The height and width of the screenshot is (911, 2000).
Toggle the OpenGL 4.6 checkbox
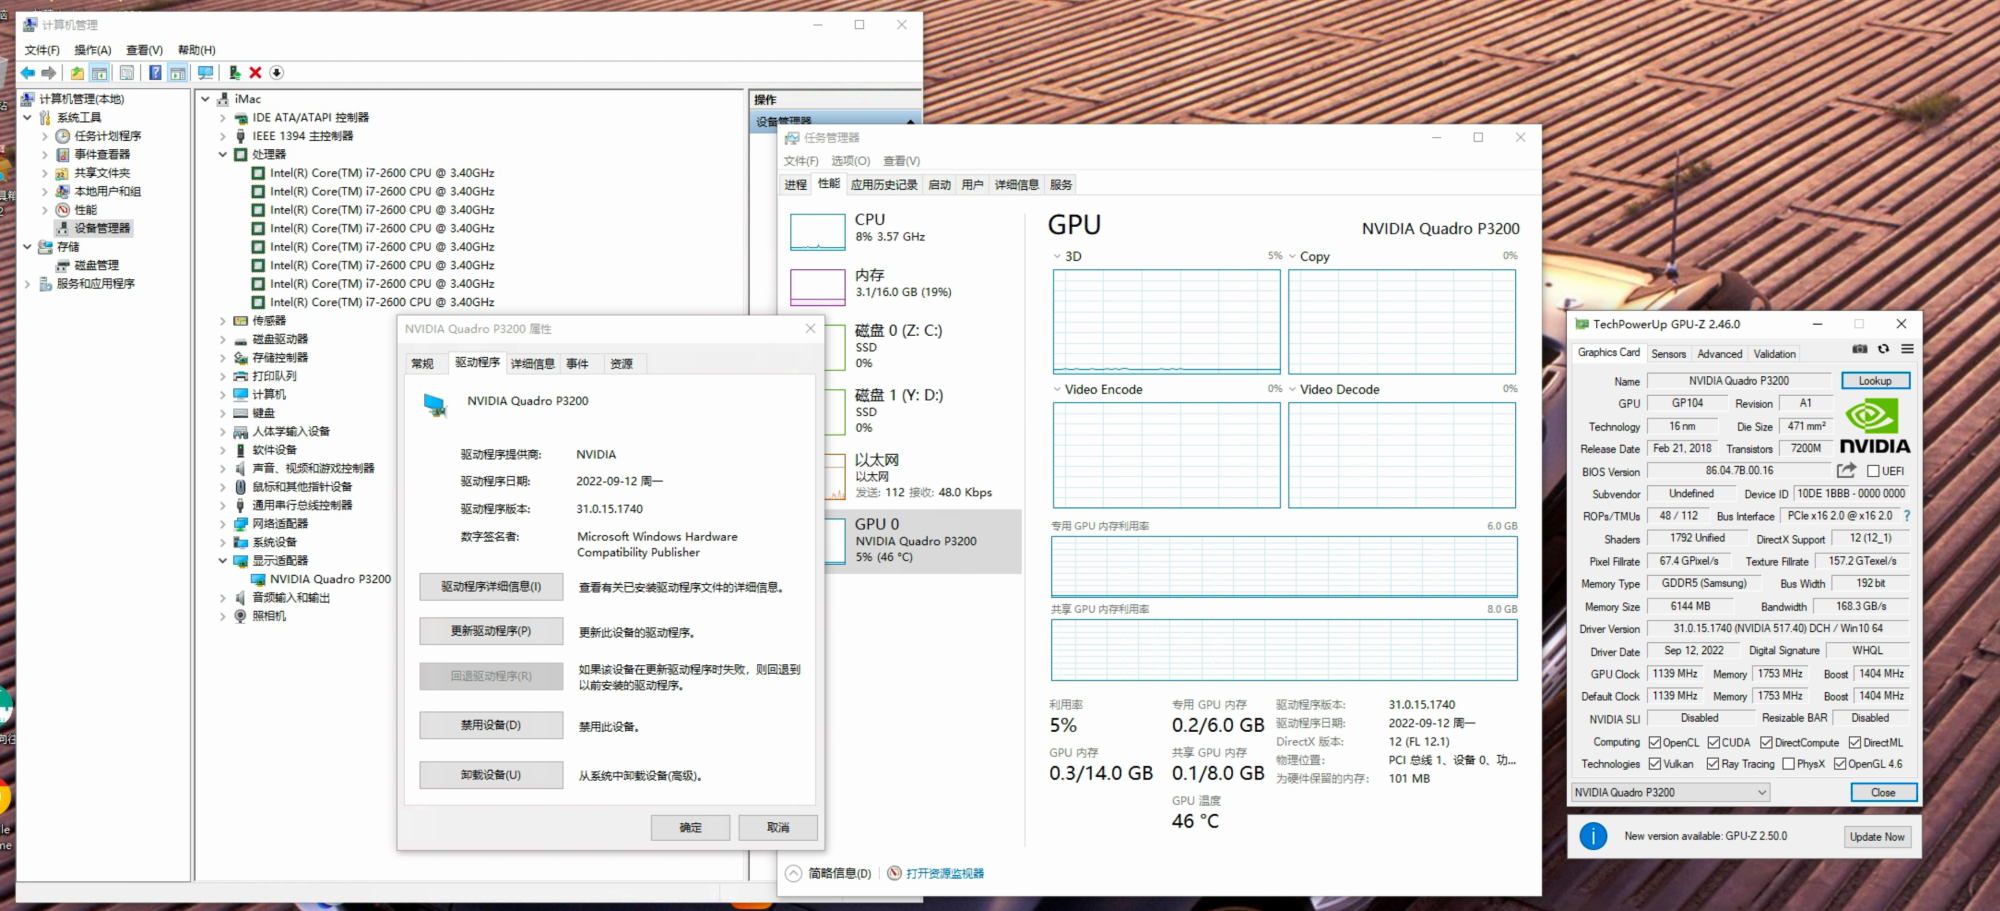(x=1840, y=764)
